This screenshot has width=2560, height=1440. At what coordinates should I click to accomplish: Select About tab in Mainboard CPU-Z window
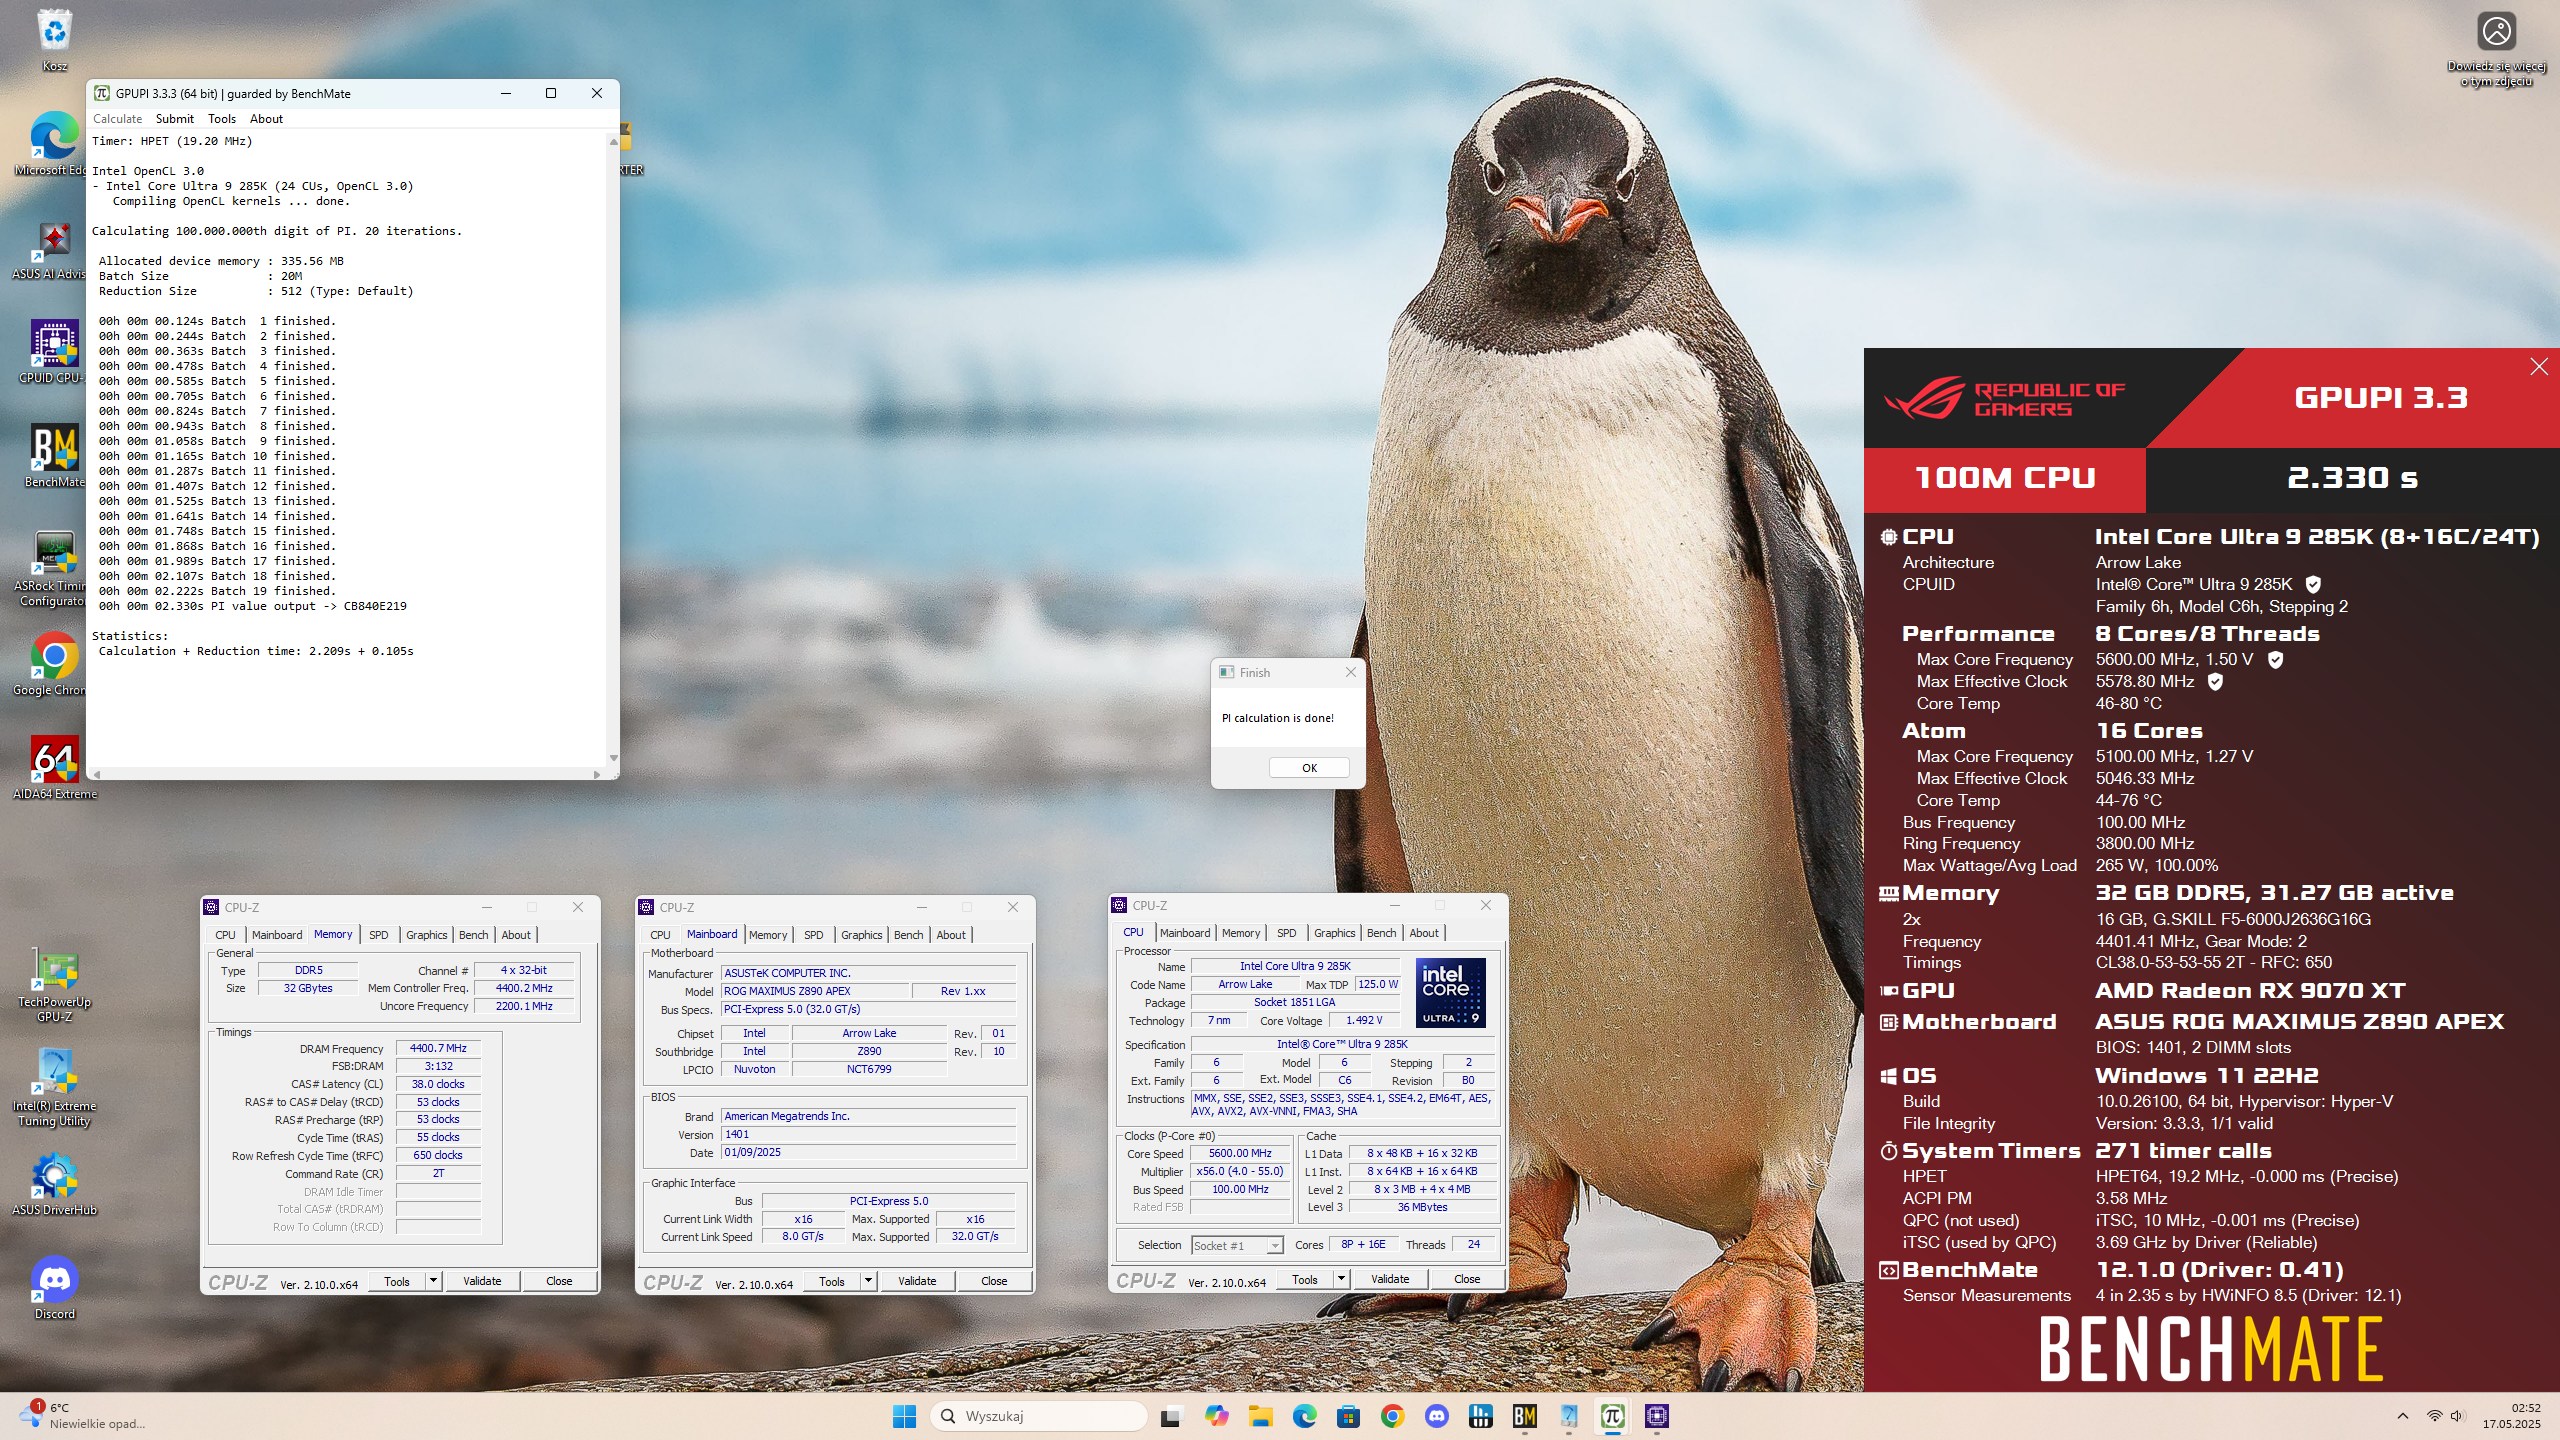click(x=951, y=935)
